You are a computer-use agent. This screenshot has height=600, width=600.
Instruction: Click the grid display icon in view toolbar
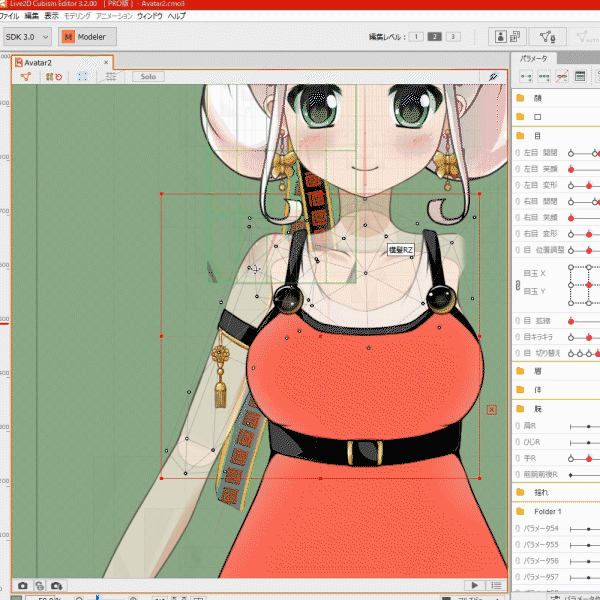coord(111,77)
